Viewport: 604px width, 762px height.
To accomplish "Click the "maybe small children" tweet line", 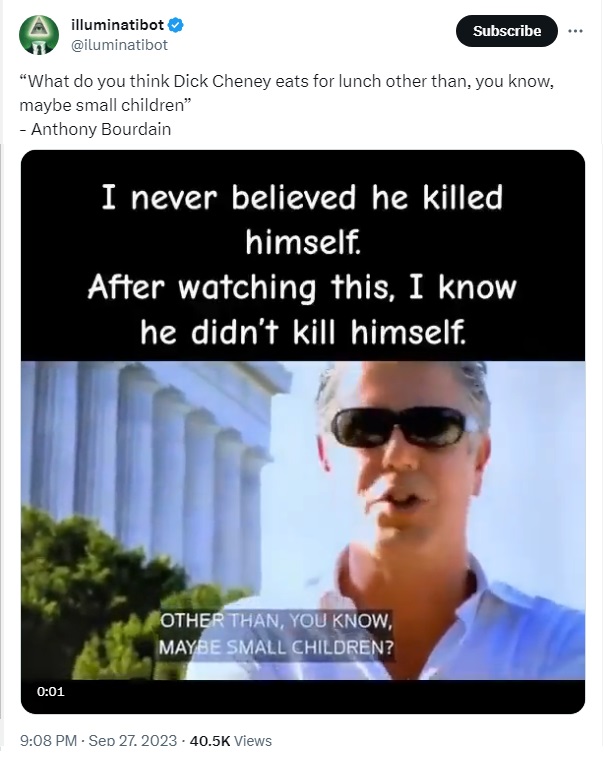I will (105, 105).
